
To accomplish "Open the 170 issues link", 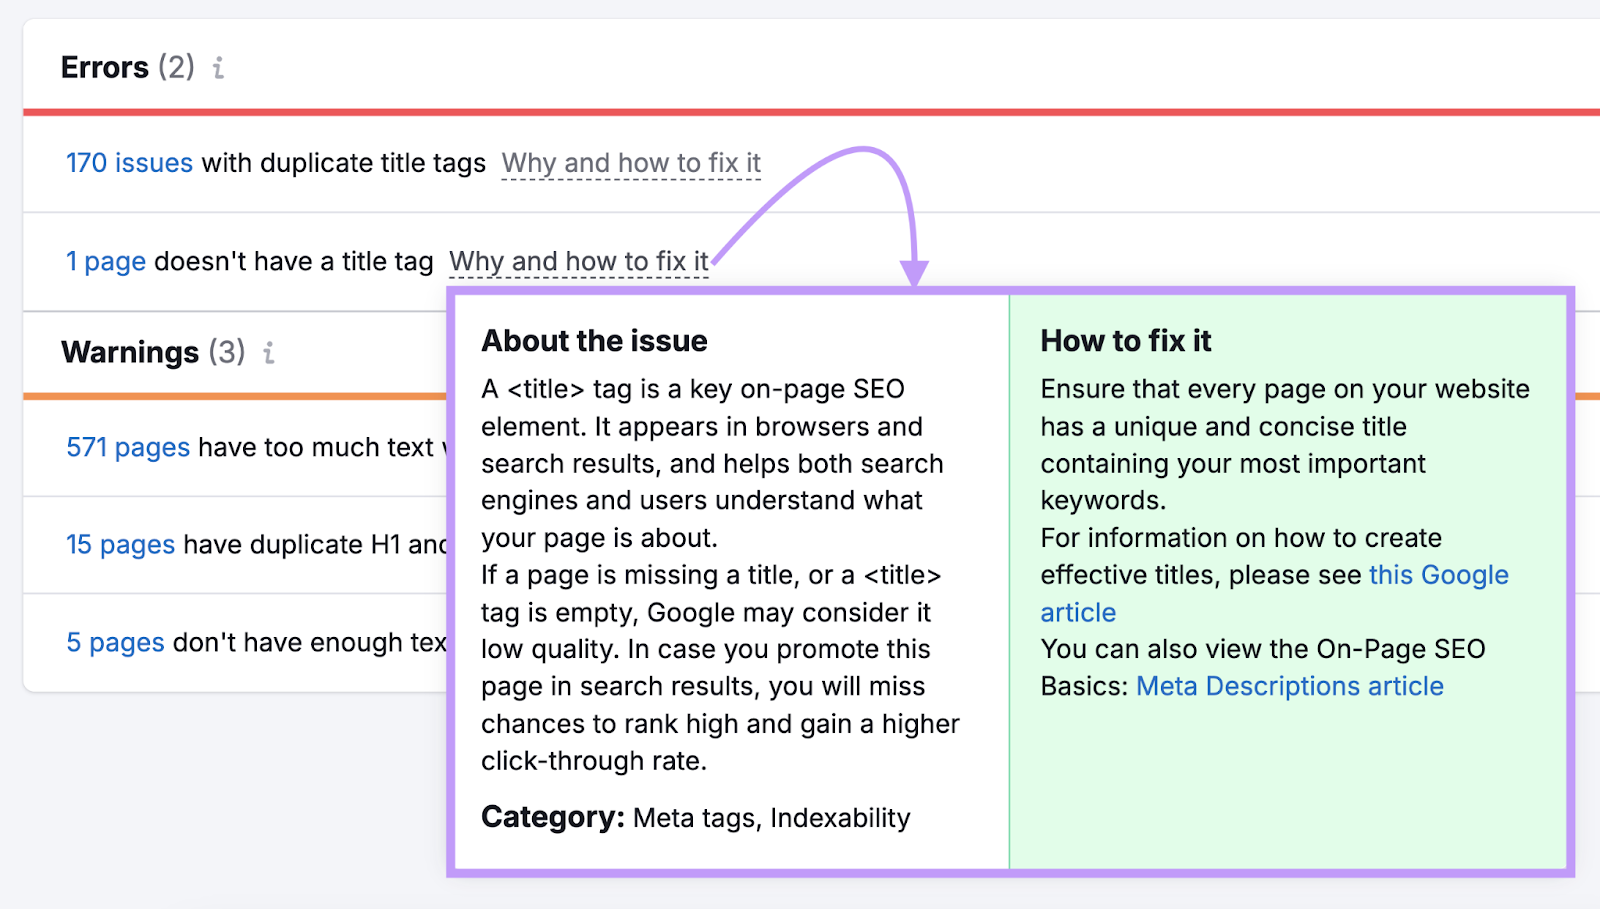I will tap(128, 162).
